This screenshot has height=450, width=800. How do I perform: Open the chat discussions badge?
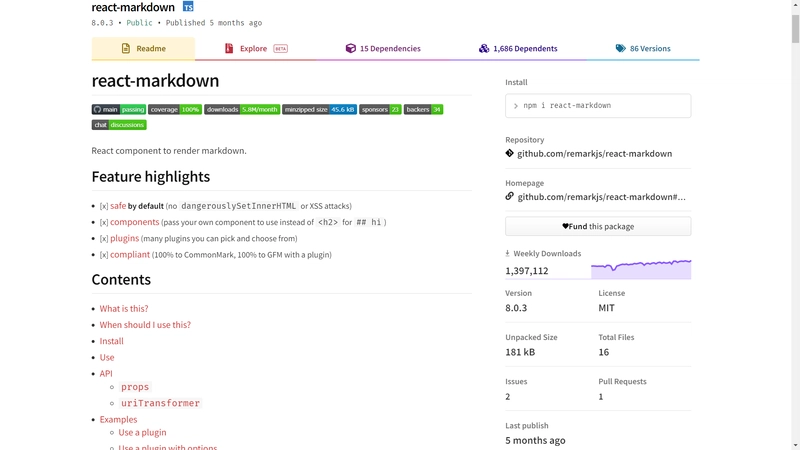119,125
